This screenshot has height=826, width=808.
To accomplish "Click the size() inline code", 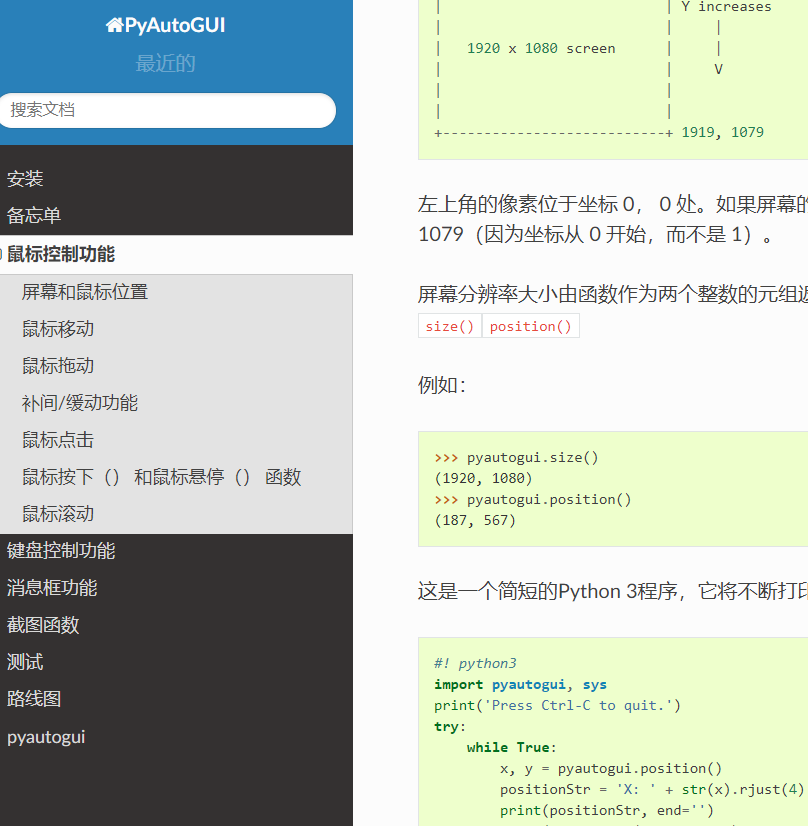I will [x=449, y=326].
